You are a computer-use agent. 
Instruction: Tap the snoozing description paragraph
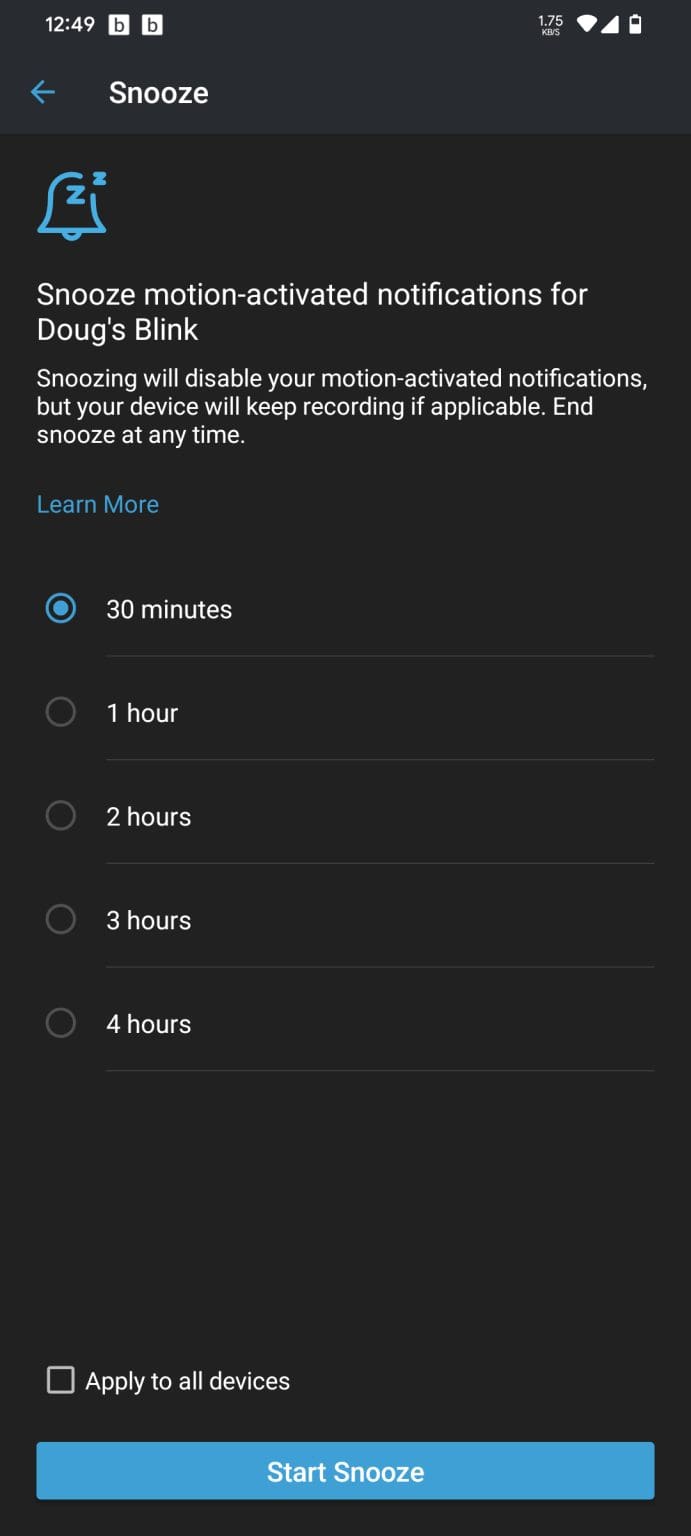pos(342,406)
